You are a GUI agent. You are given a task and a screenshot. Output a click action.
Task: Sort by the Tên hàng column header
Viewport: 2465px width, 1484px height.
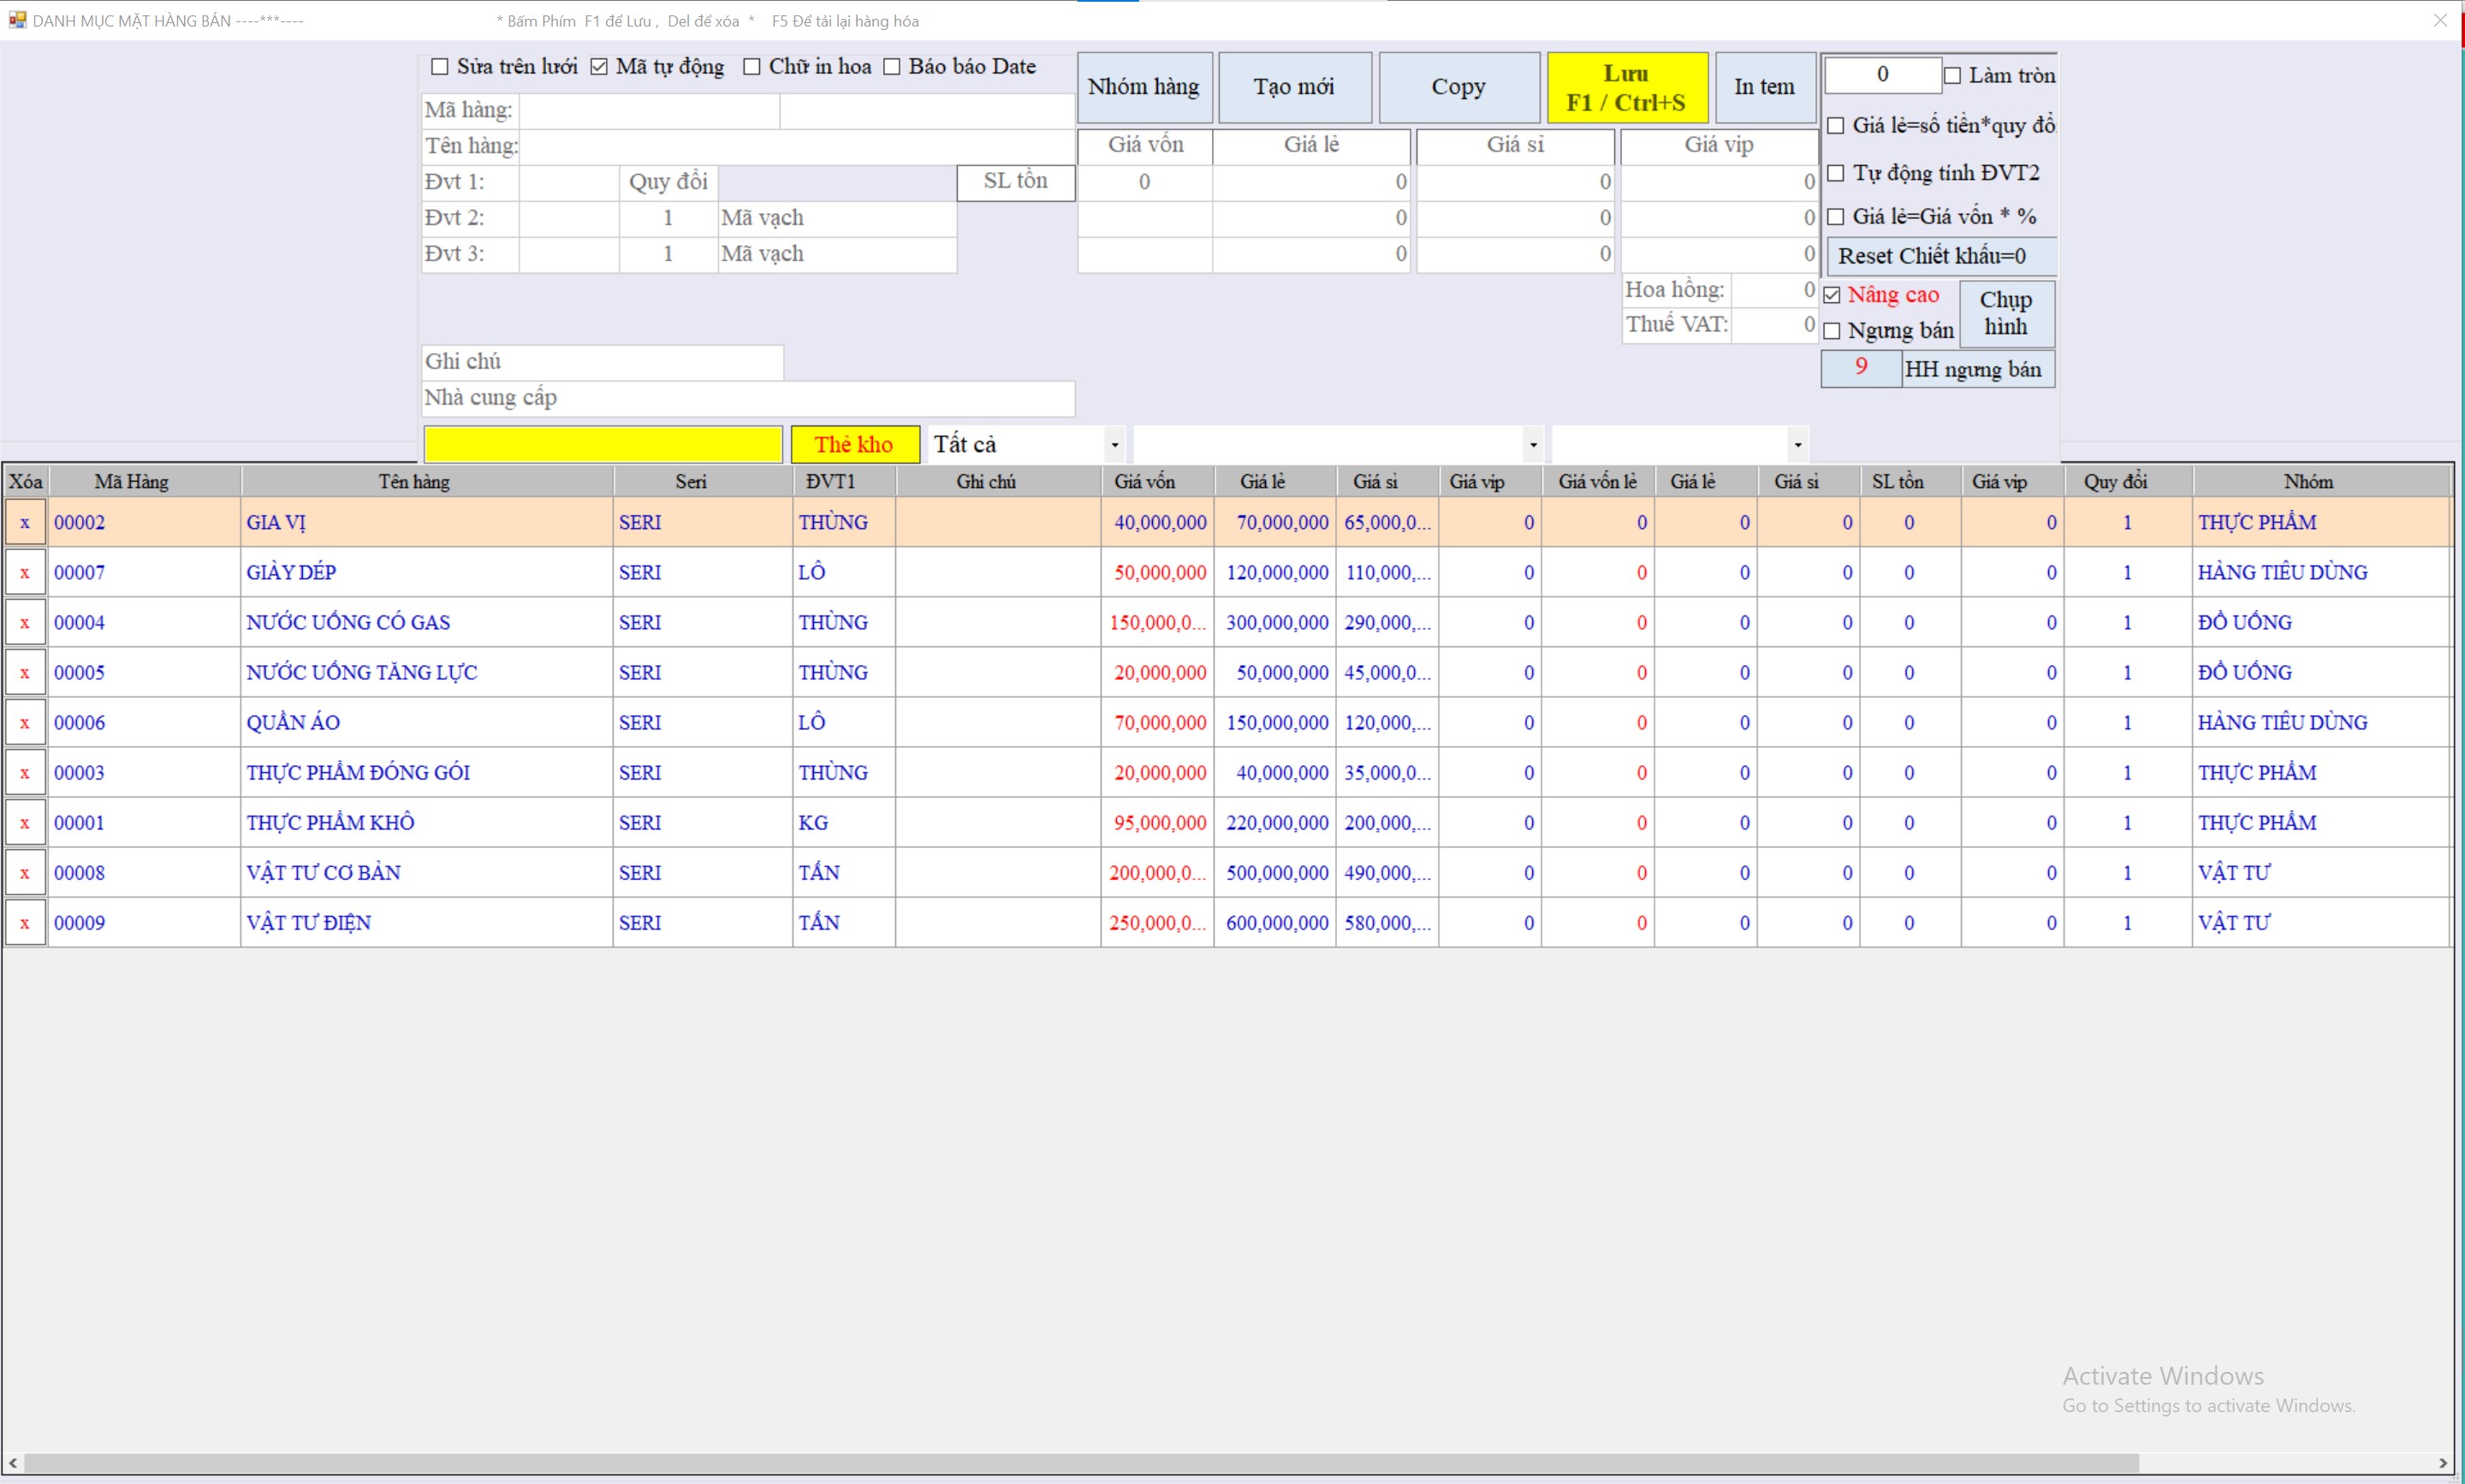[414, 482]
